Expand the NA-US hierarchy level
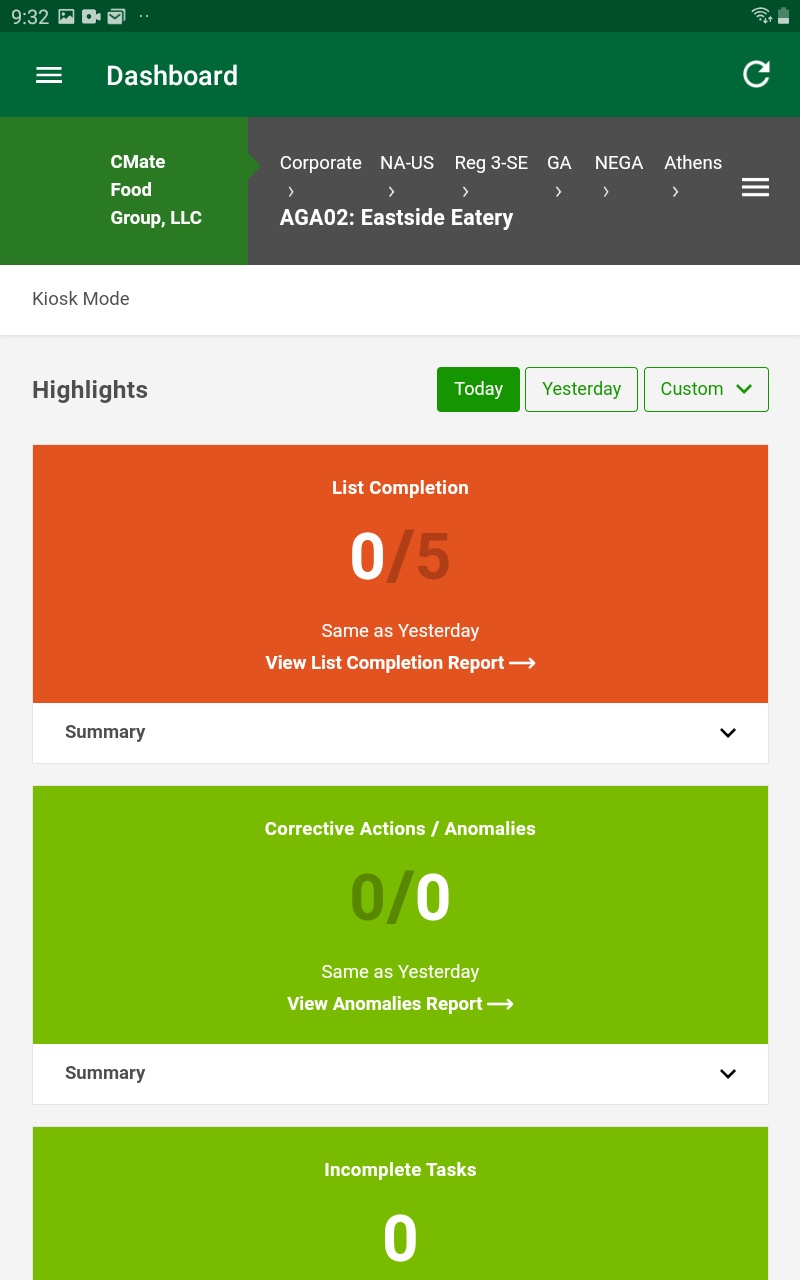 391,190
